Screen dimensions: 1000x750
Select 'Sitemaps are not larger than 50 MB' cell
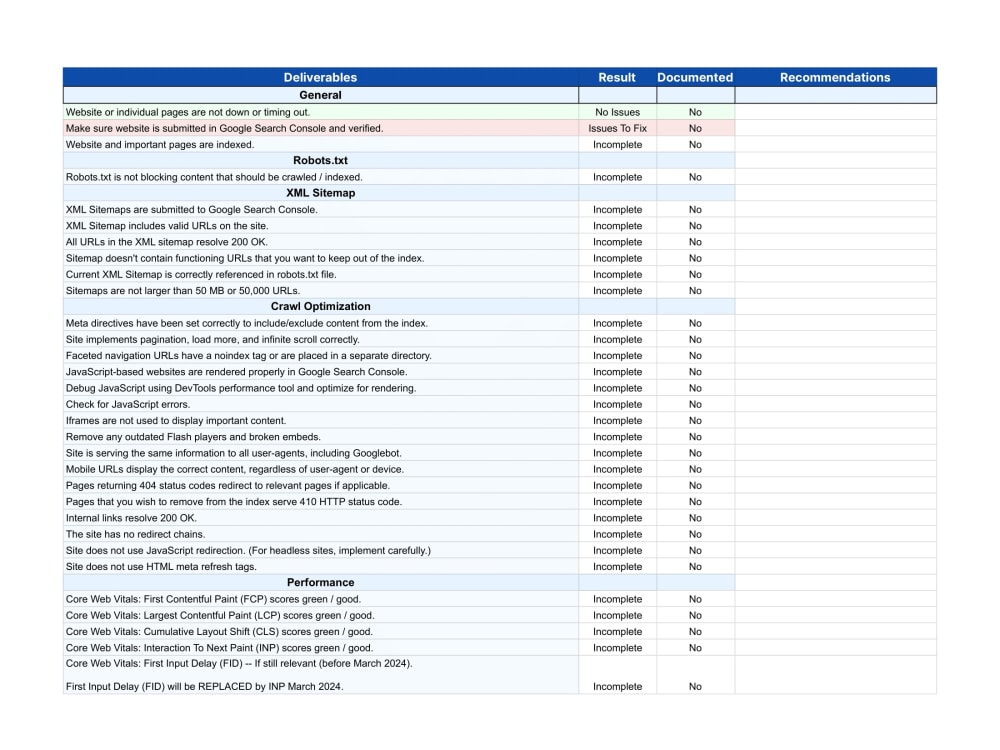click(320, 290)
